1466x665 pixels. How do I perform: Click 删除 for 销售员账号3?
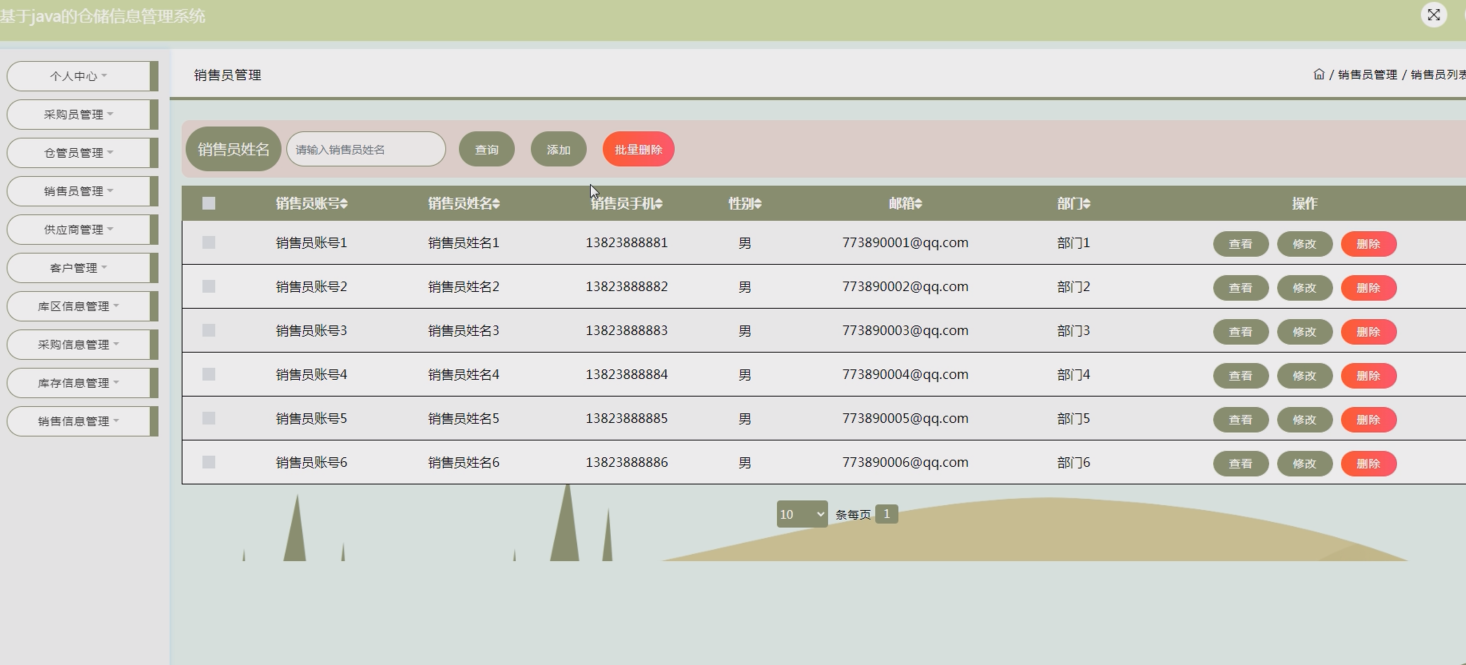point(1369,332)
